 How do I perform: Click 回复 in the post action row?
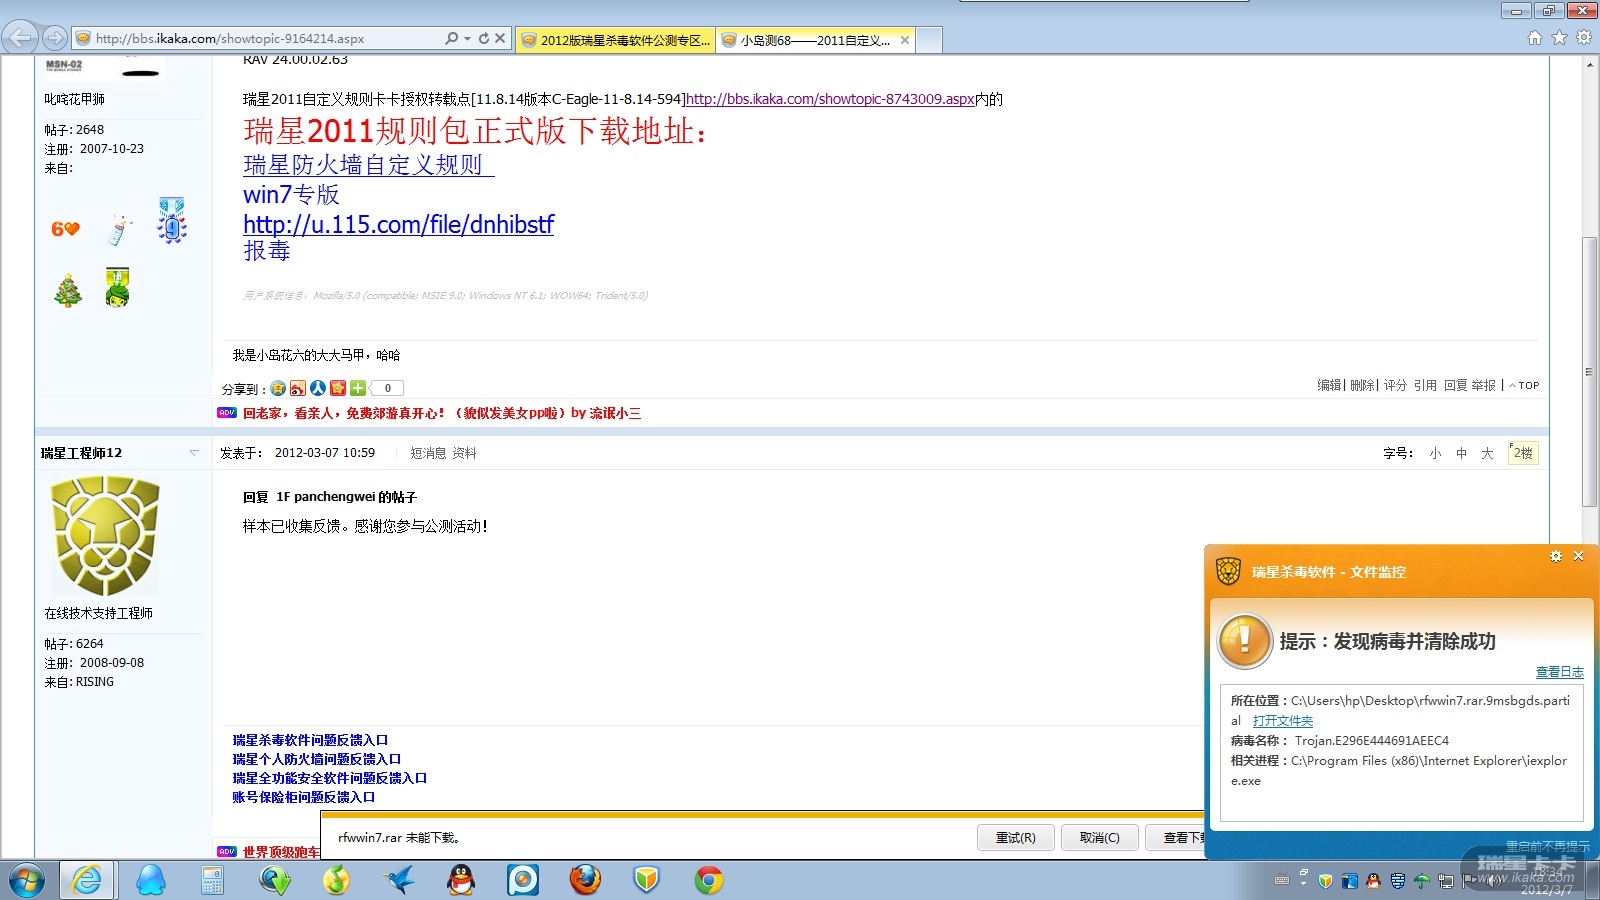click(1455, 385)
